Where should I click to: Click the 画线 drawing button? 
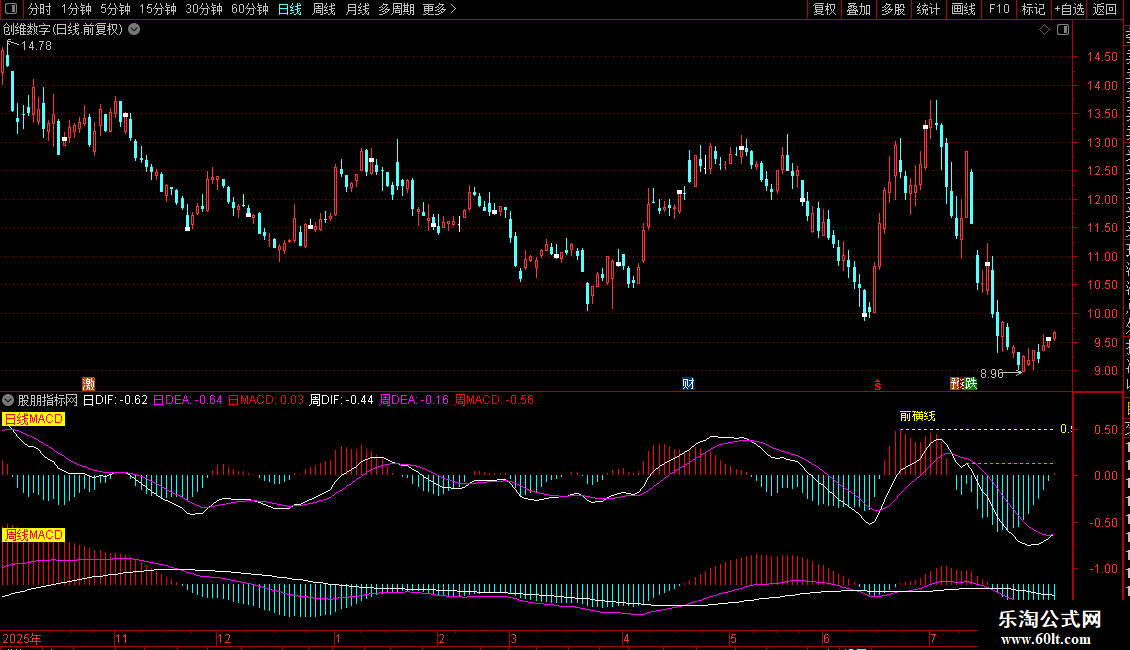(963, 9)
